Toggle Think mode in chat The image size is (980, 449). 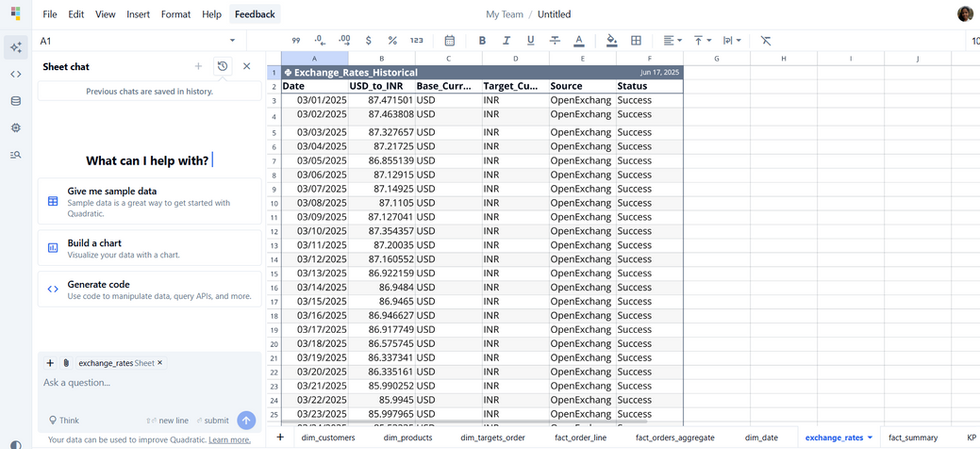(64, 420)
